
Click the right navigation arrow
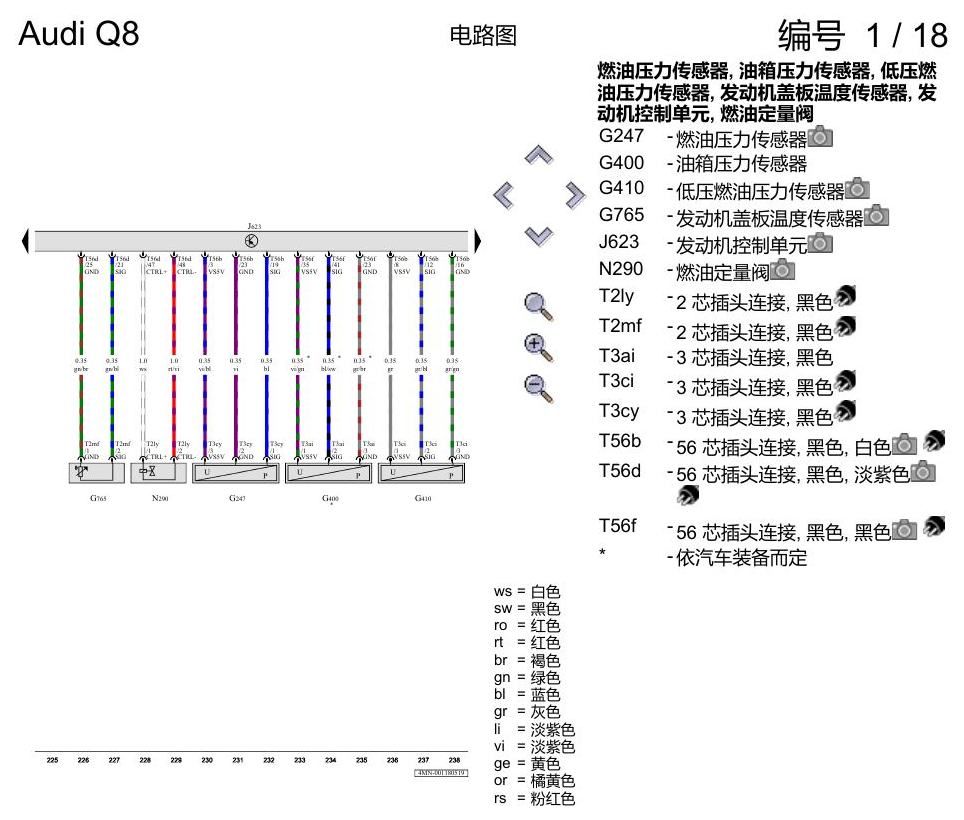[x=575, y=195]
